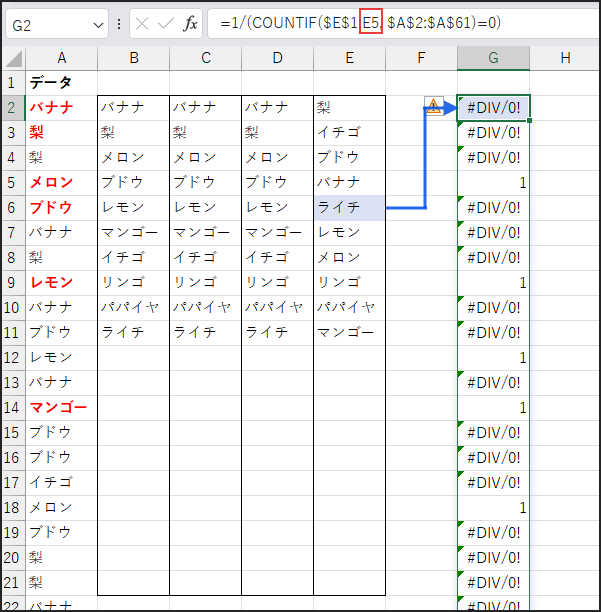Image resolution: width=601 pixels, height=612 pixels.
Task: Select column E header
Action: point(349,58)
